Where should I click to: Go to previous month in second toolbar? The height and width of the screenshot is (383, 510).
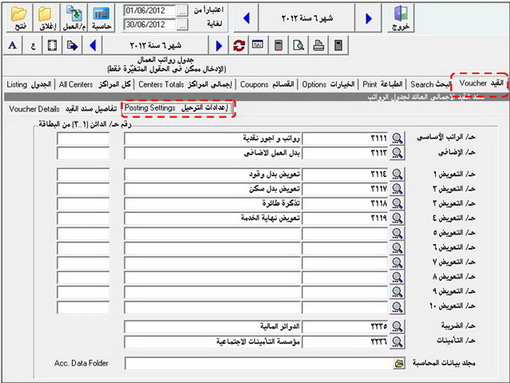coord(93,45)
